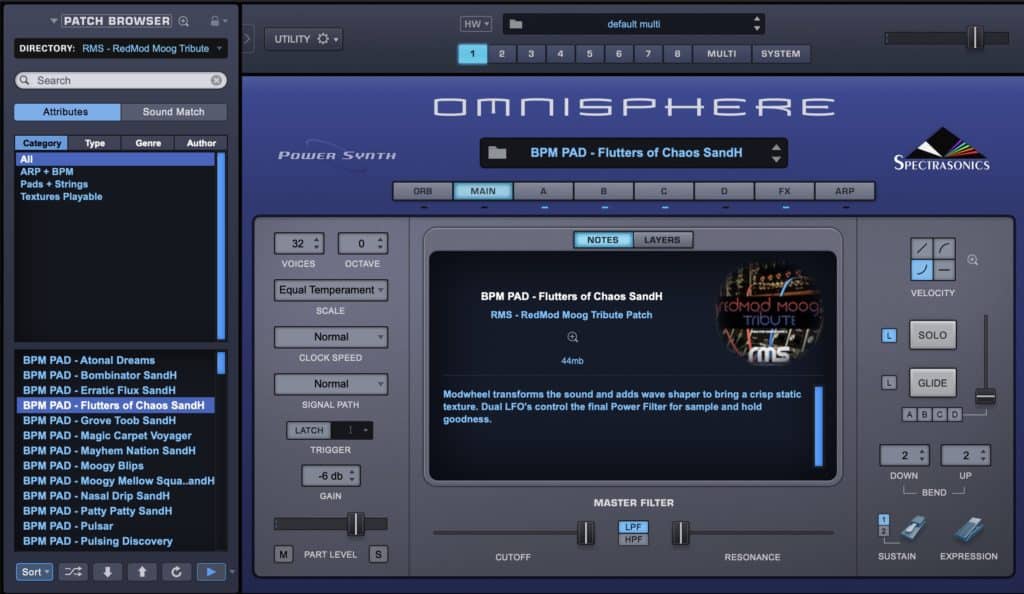The width and height of the screenshot is (1024, 594).
Task: Step the default multi preset selector arrows
Action: pos(756,24)
